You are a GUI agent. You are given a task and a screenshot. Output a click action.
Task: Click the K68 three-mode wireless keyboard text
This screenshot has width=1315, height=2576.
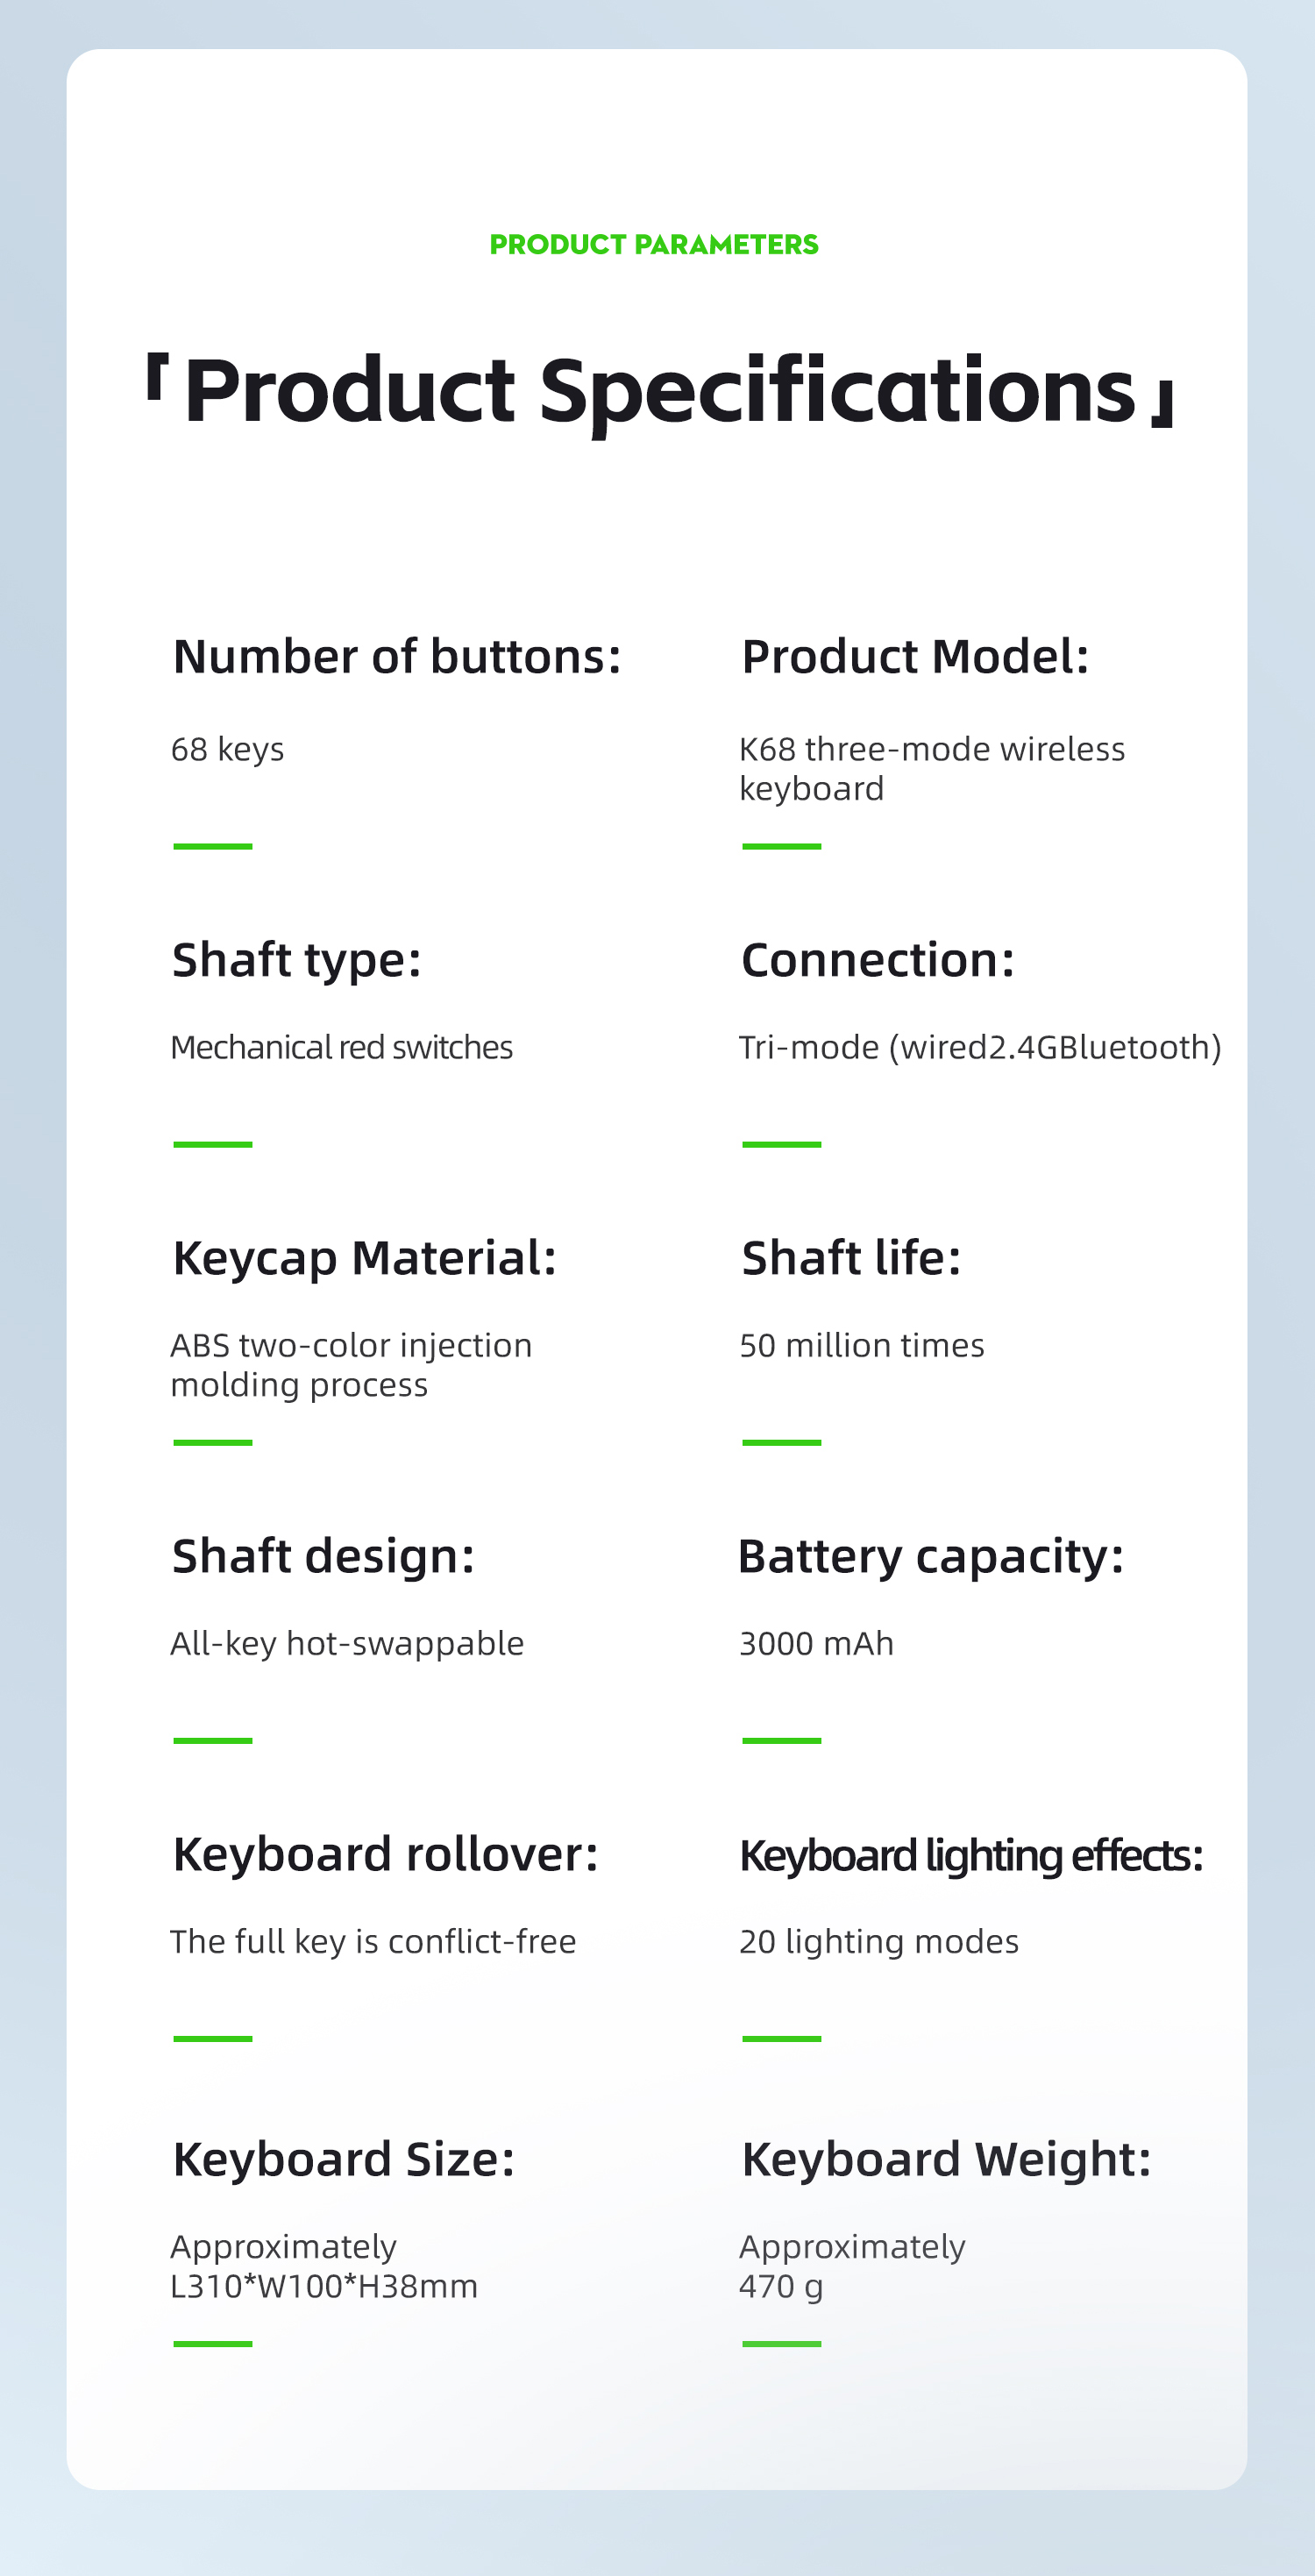(931, 768)
